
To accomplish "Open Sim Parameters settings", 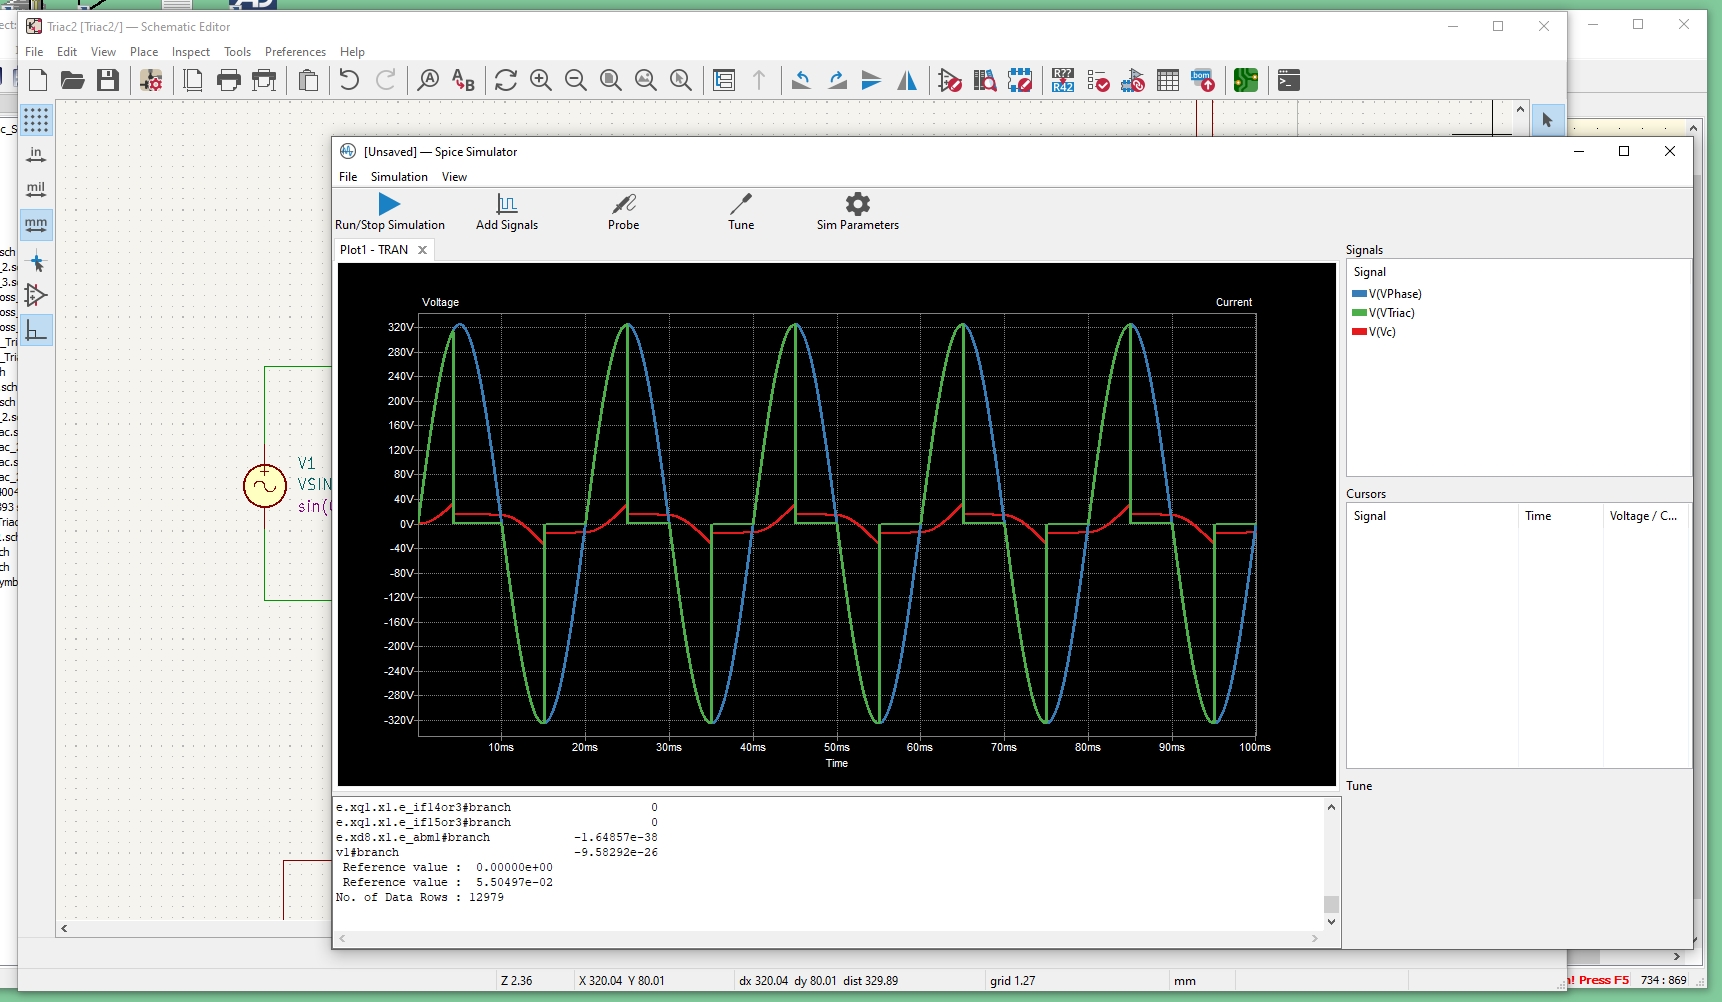I will [857, 210].
